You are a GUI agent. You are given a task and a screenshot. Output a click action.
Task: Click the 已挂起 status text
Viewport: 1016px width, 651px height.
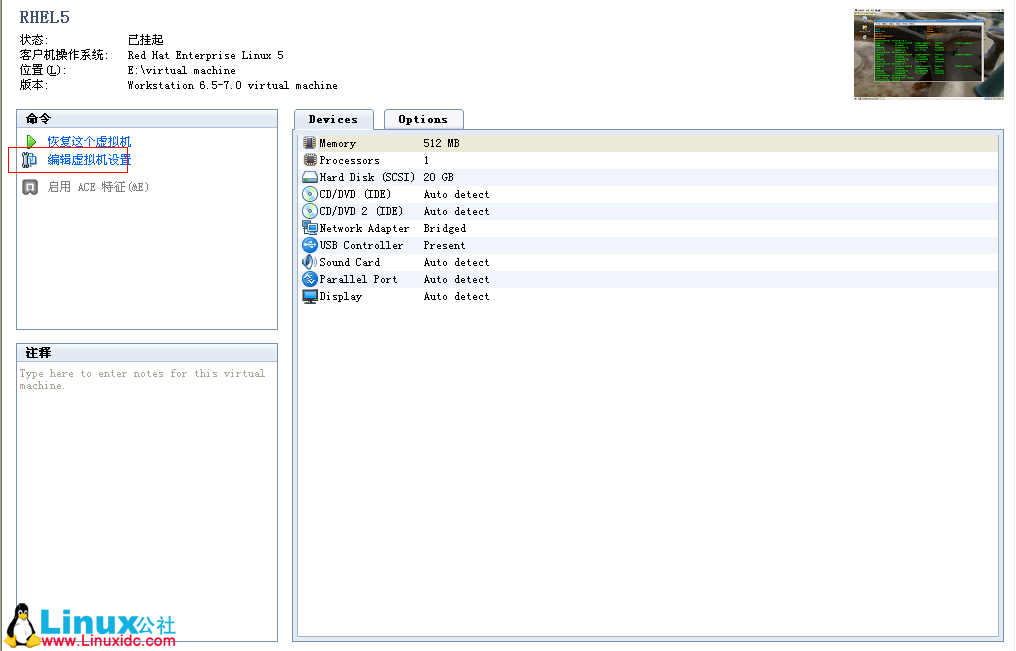coord(146,40)
